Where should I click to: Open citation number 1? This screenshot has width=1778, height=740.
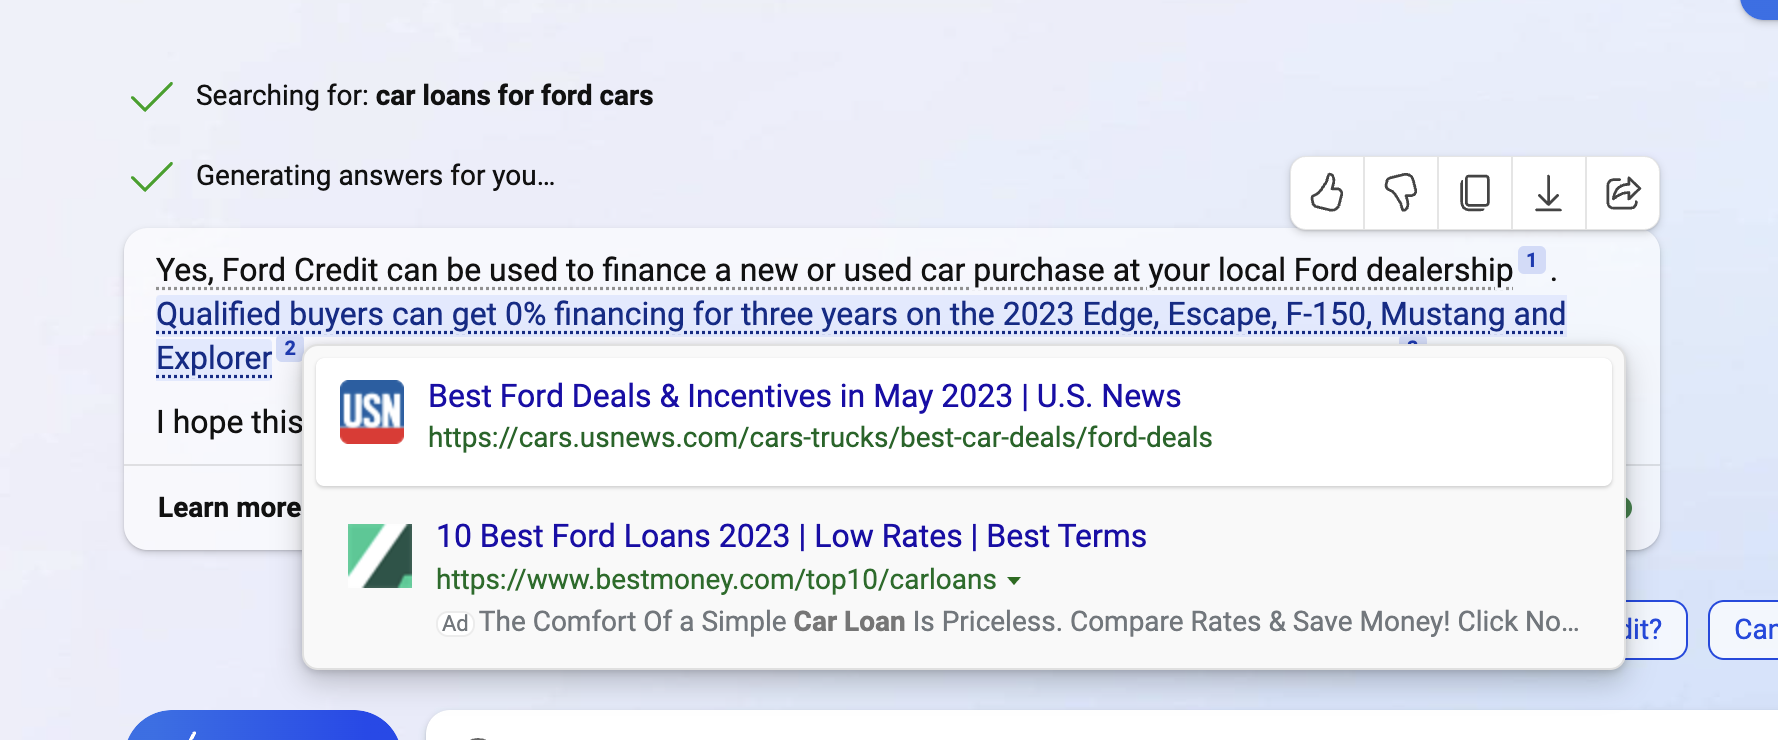pos(1531,260)
